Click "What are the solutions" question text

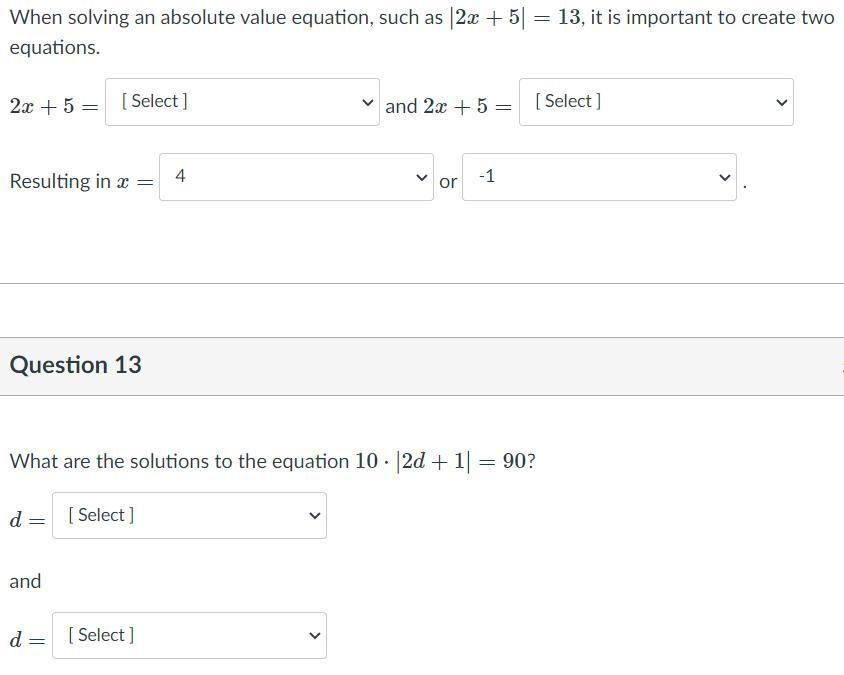click(x=180, y=462)
